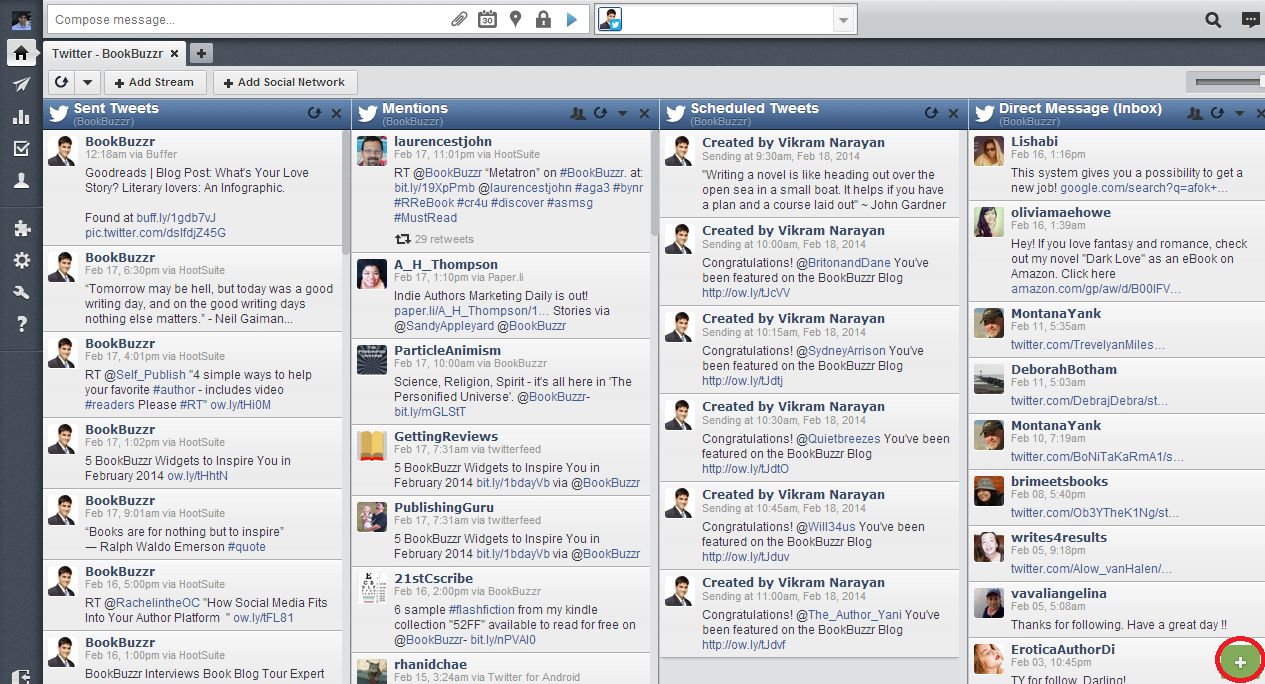Expand the social profile picker dropdown
This screenshot has width=1265, height=684.
(843, 19)
